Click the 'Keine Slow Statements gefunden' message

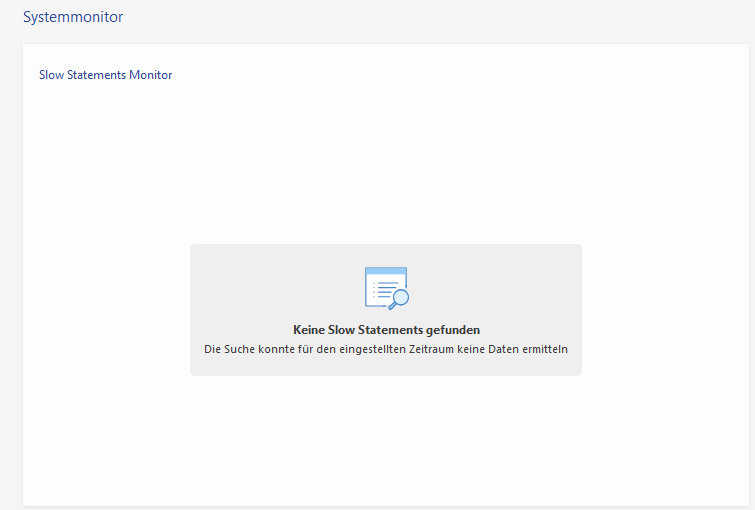tap(386, 329)
